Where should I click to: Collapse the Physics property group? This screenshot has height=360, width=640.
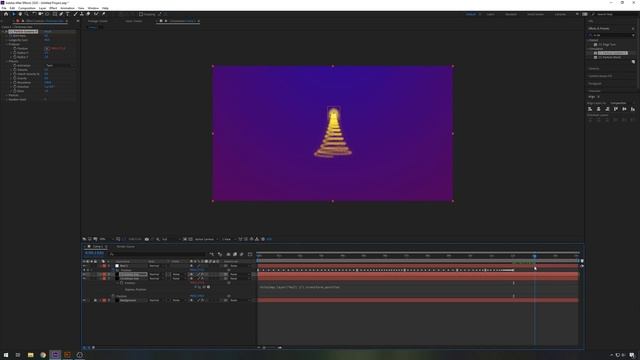coord(7,61)
